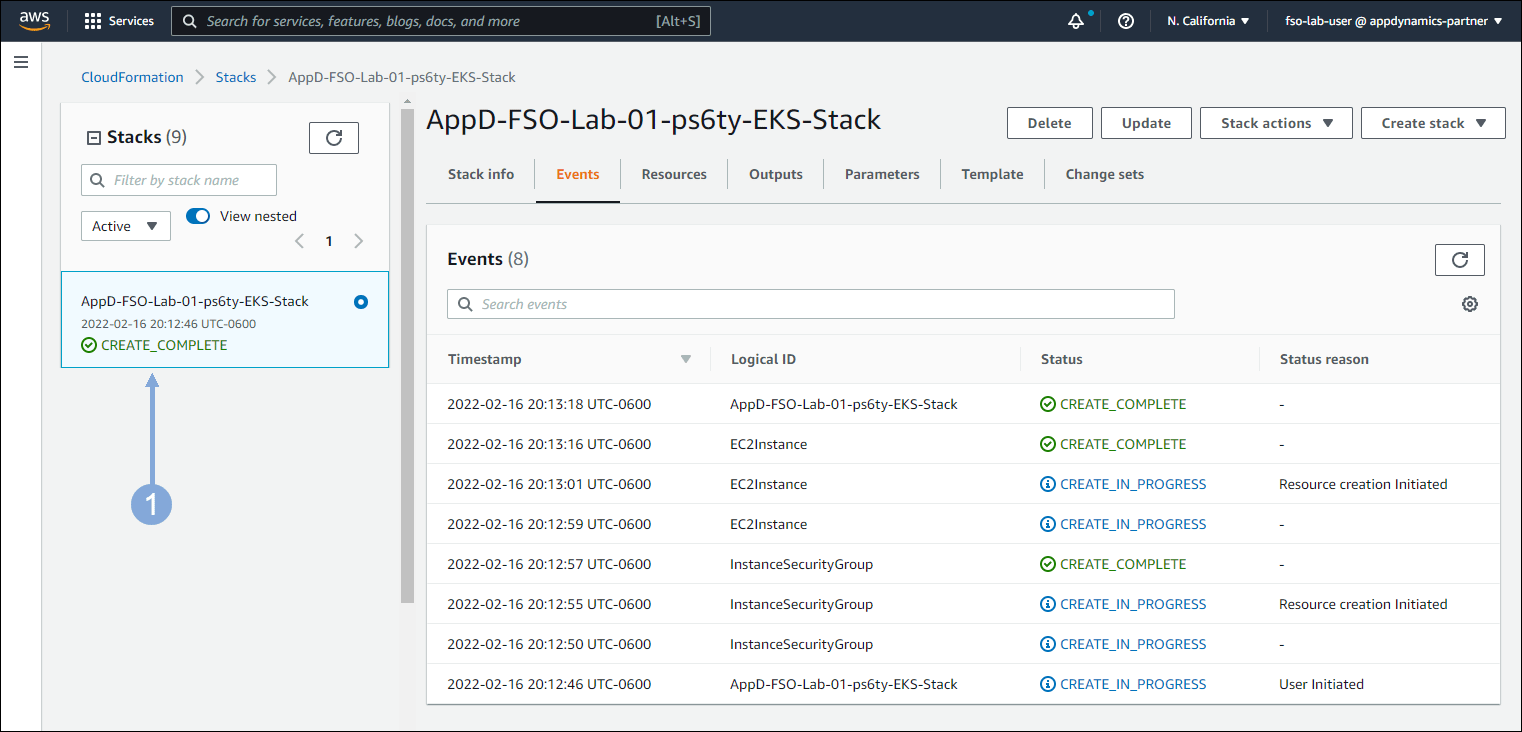
Task: Toggle the View nested switch
Action: [x=198, y=216]
